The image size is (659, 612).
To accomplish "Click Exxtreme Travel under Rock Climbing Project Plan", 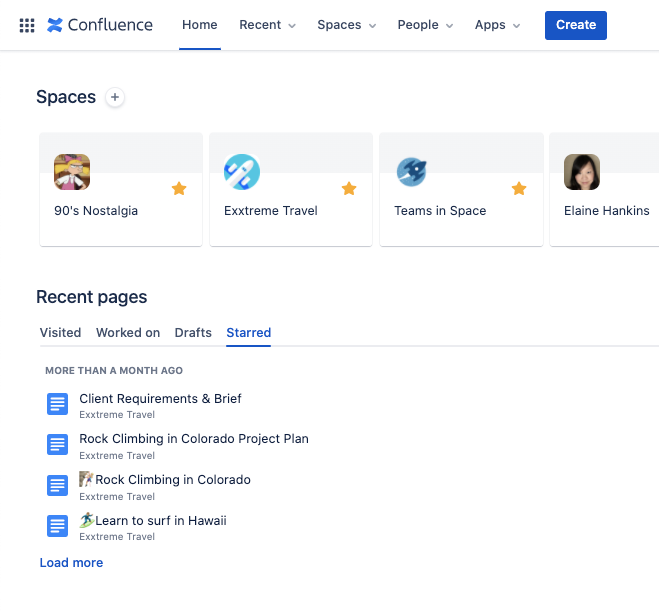I will 117,456.
